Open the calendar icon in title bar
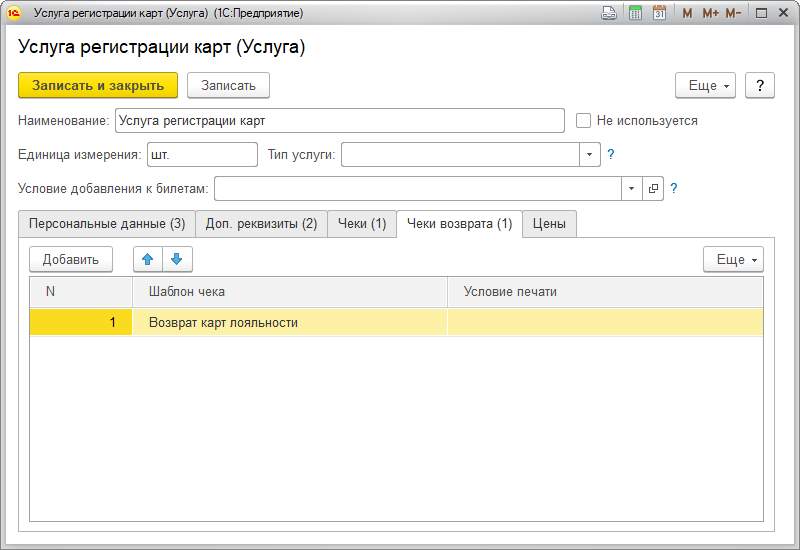This screenshot has width=800, height=550. 659,13
